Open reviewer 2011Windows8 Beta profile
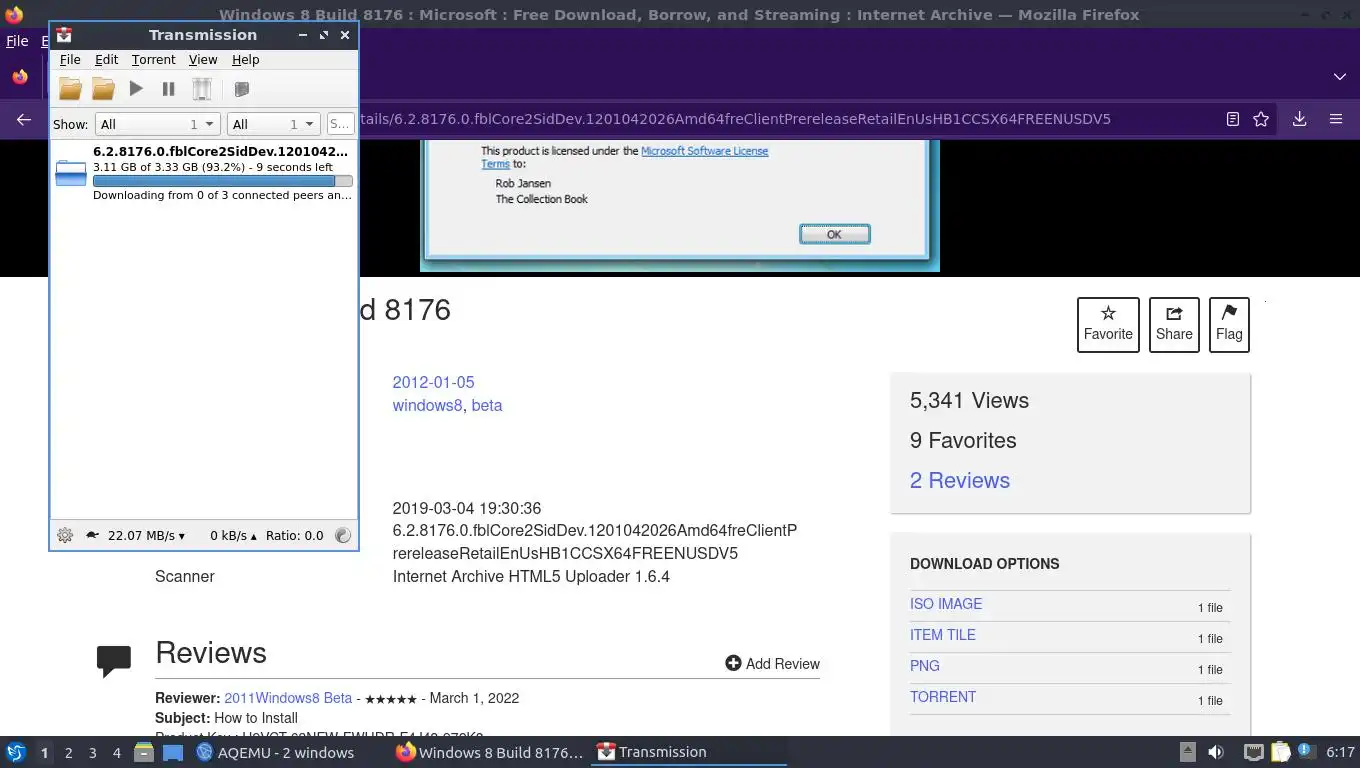Screen dimensions: 1360x768 click(x=288, y=698)
